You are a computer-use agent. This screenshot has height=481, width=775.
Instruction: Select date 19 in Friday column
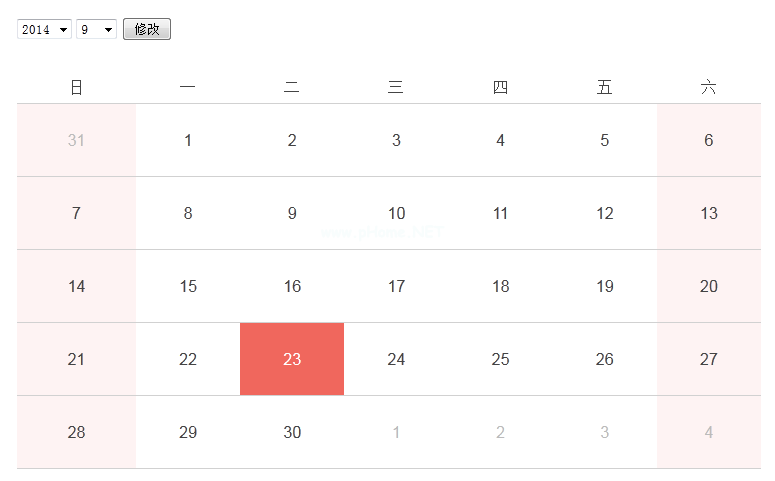604,286
